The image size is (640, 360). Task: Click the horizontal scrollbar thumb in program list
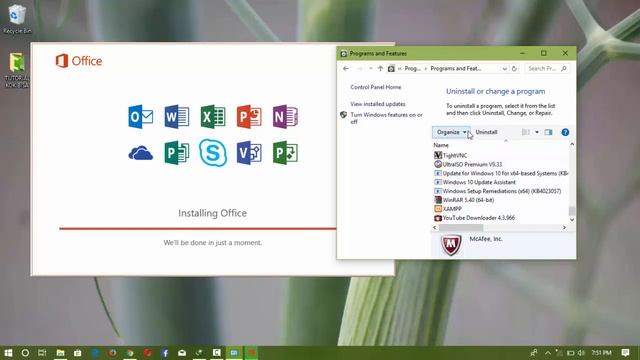(461, 228)
